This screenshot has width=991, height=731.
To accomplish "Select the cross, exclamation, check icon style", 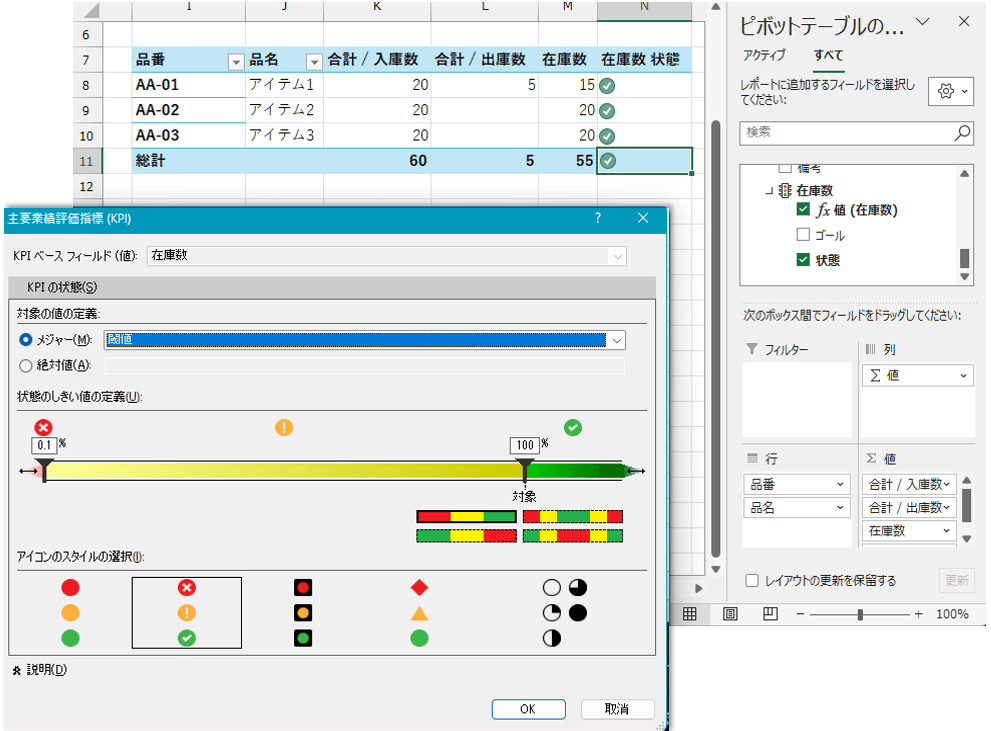I will tap(186, 613).
